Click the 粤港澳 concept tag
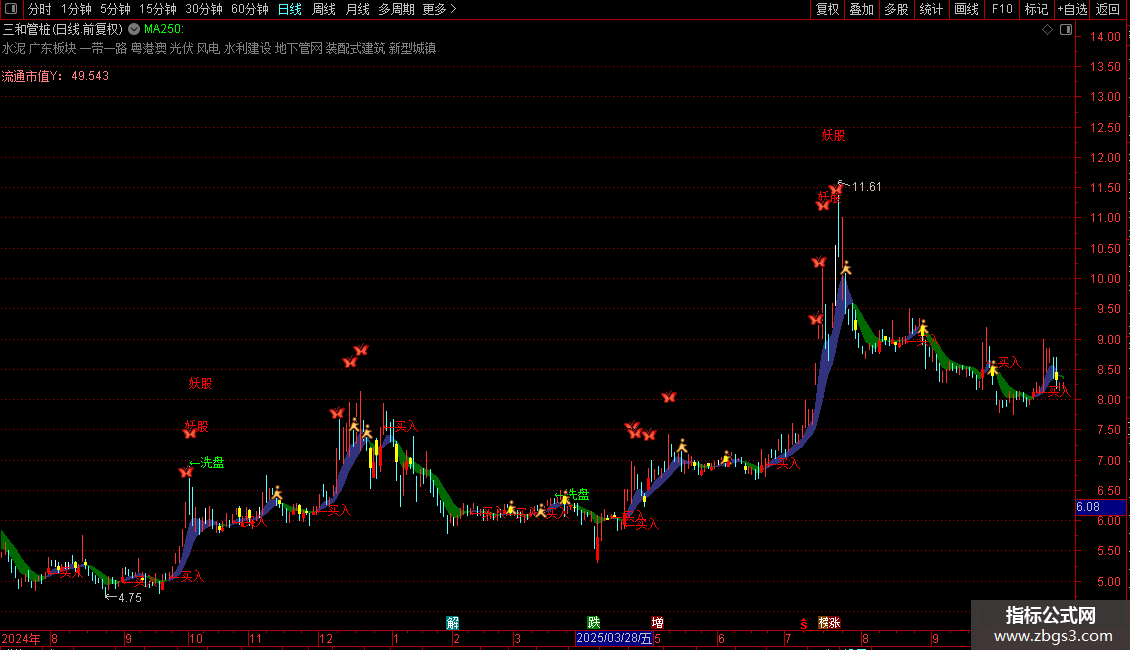The image size is (1130, 650). 148,48
